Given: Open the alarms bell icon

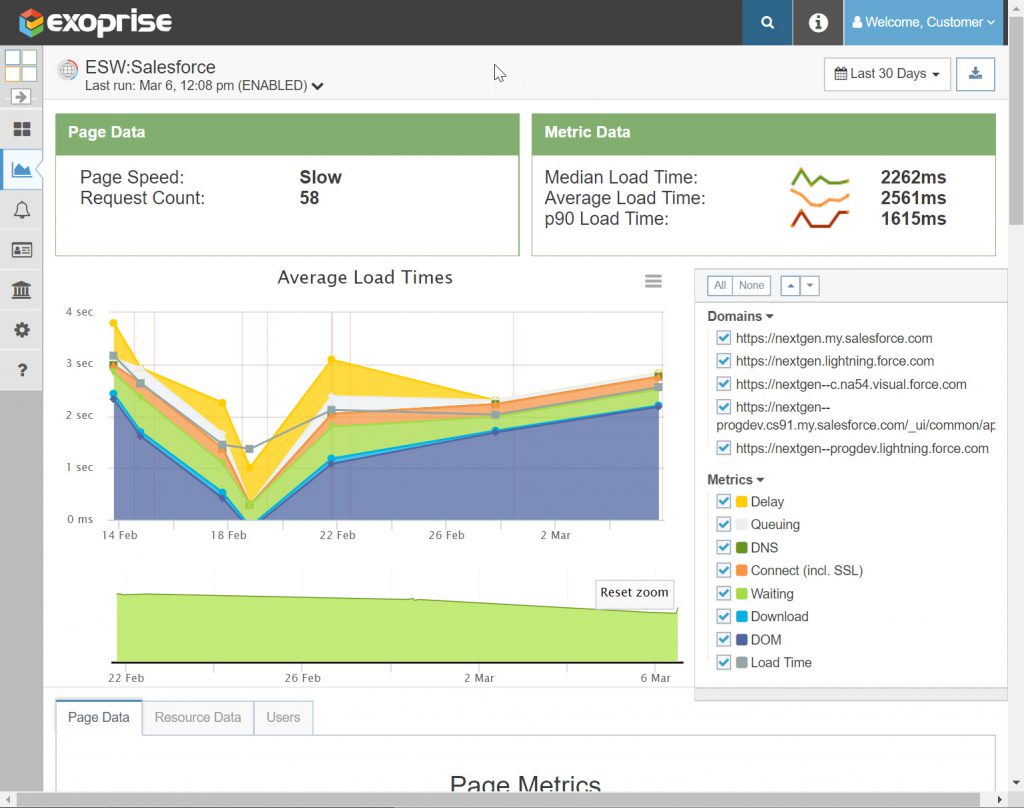Looking at the screenshot, I should click(x=22, y=210).
